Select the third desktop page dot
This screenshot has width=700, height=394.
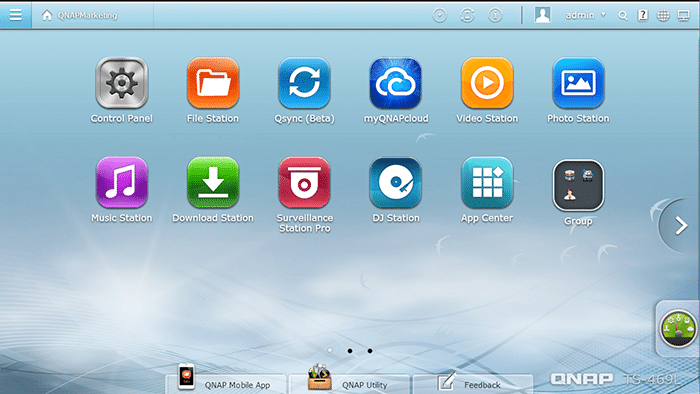click(370, 351)
